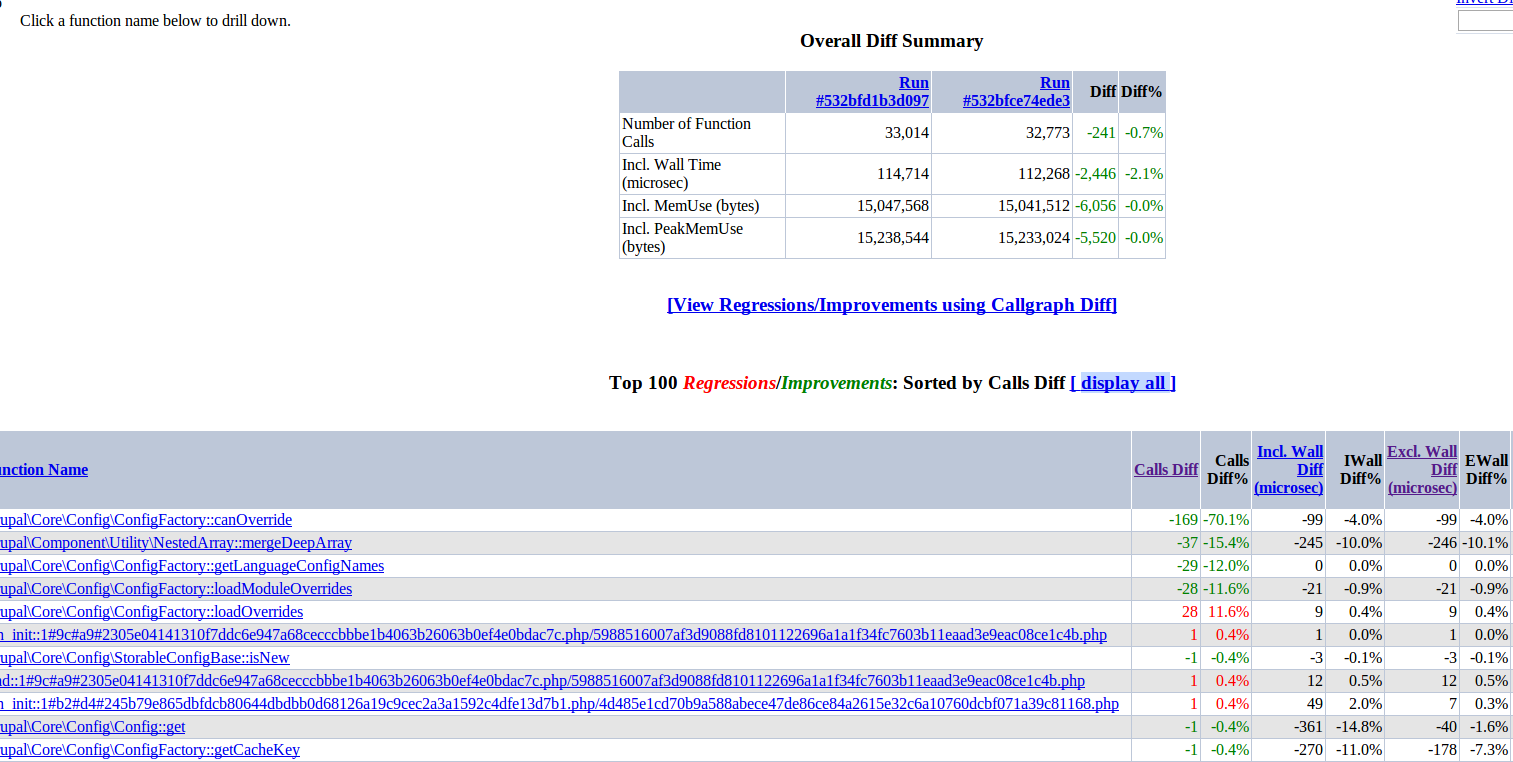The width and height of the screenshot is (1513, 762).
Task: Focus the search input field at top right
Action: [x=1485, y=21]
